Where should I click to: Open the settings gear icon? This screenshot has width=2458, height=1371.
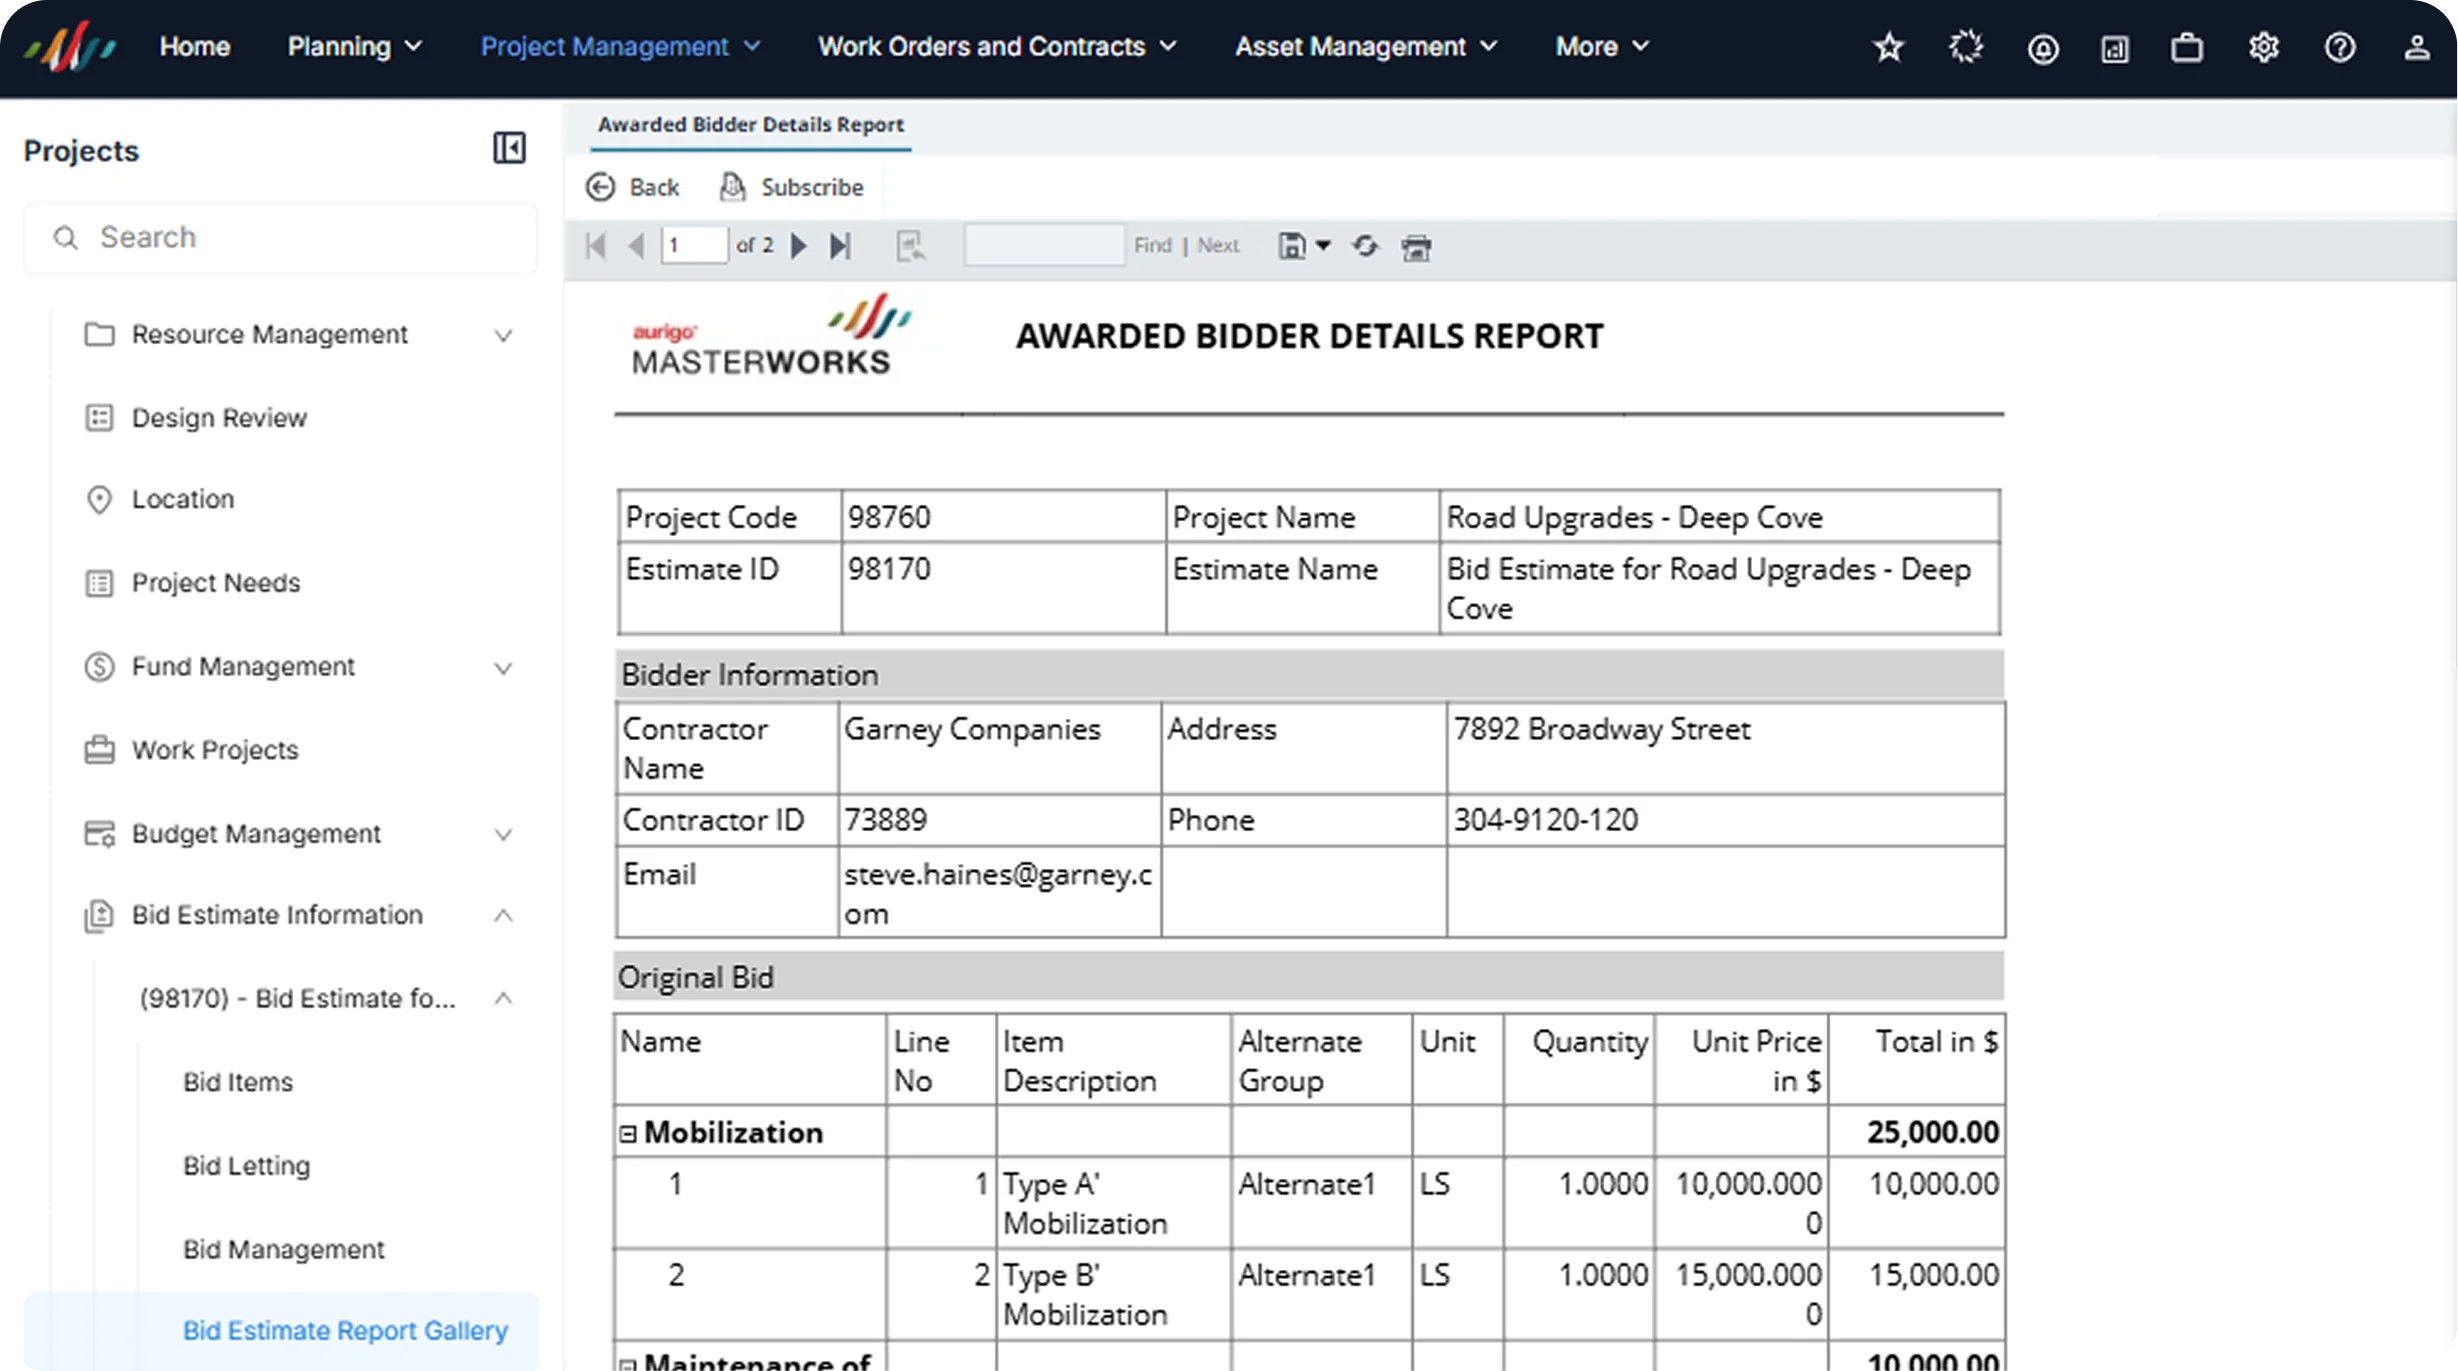point(2263,47)
